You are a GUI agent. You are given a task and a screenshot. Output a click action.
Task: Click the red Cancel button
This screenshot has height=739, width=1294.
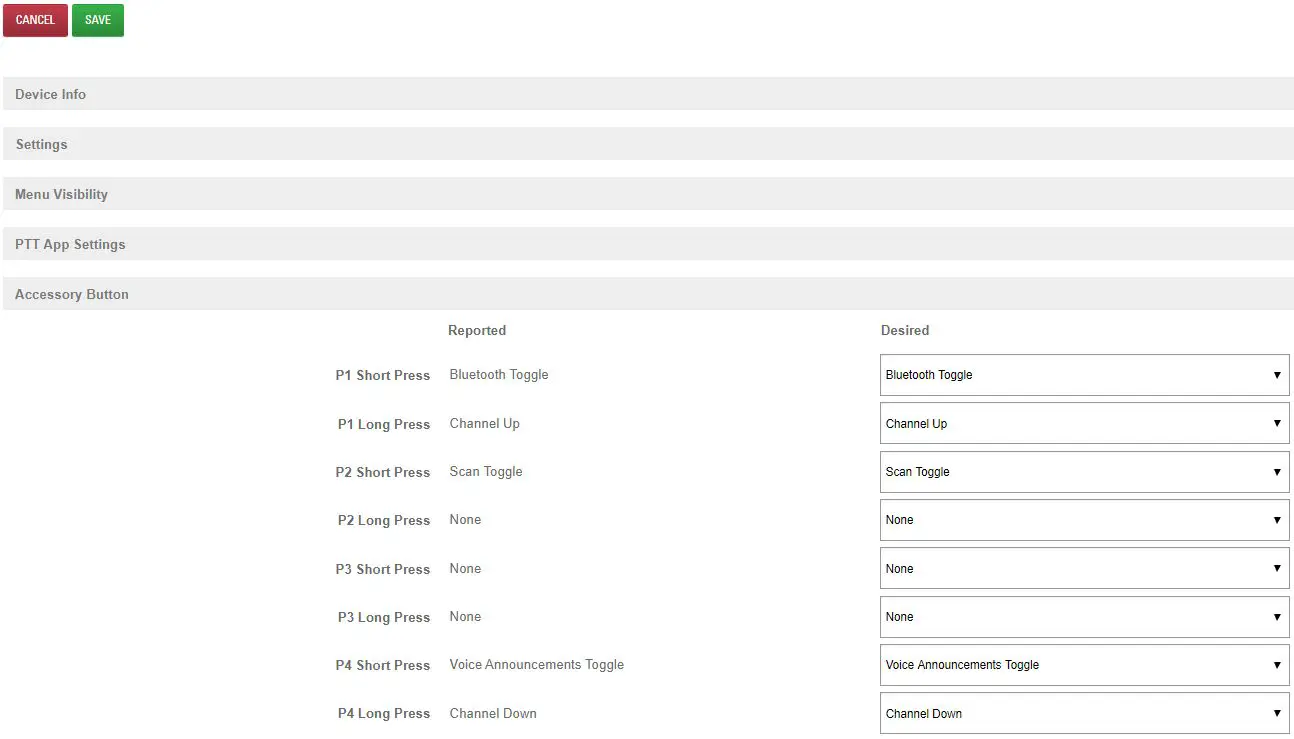tap(35, 20)
